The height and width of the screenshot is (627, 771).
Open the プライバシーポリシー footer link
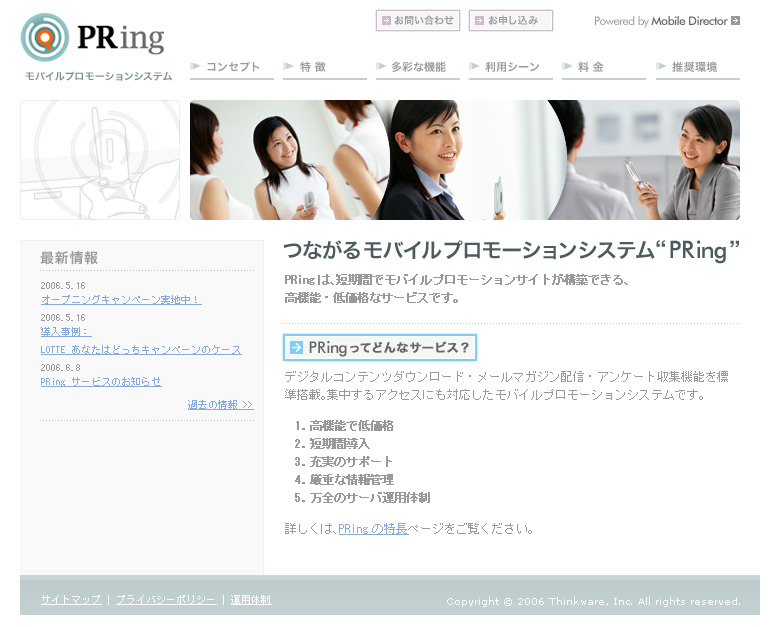(x=165, y=600)
